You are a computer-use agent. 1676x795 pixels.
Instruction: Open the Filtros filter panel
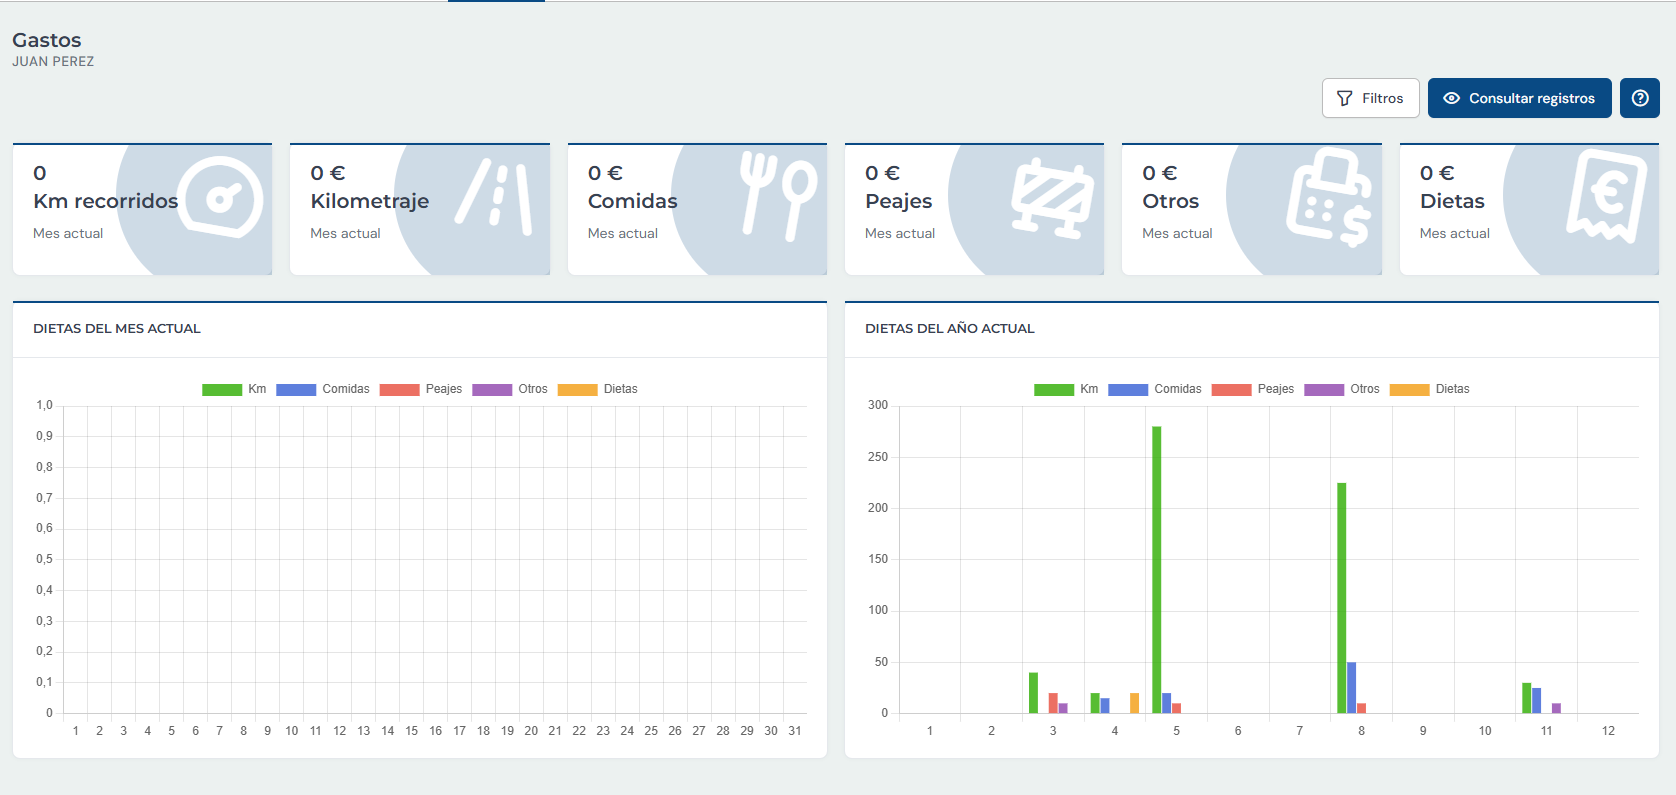(1370, 98)
